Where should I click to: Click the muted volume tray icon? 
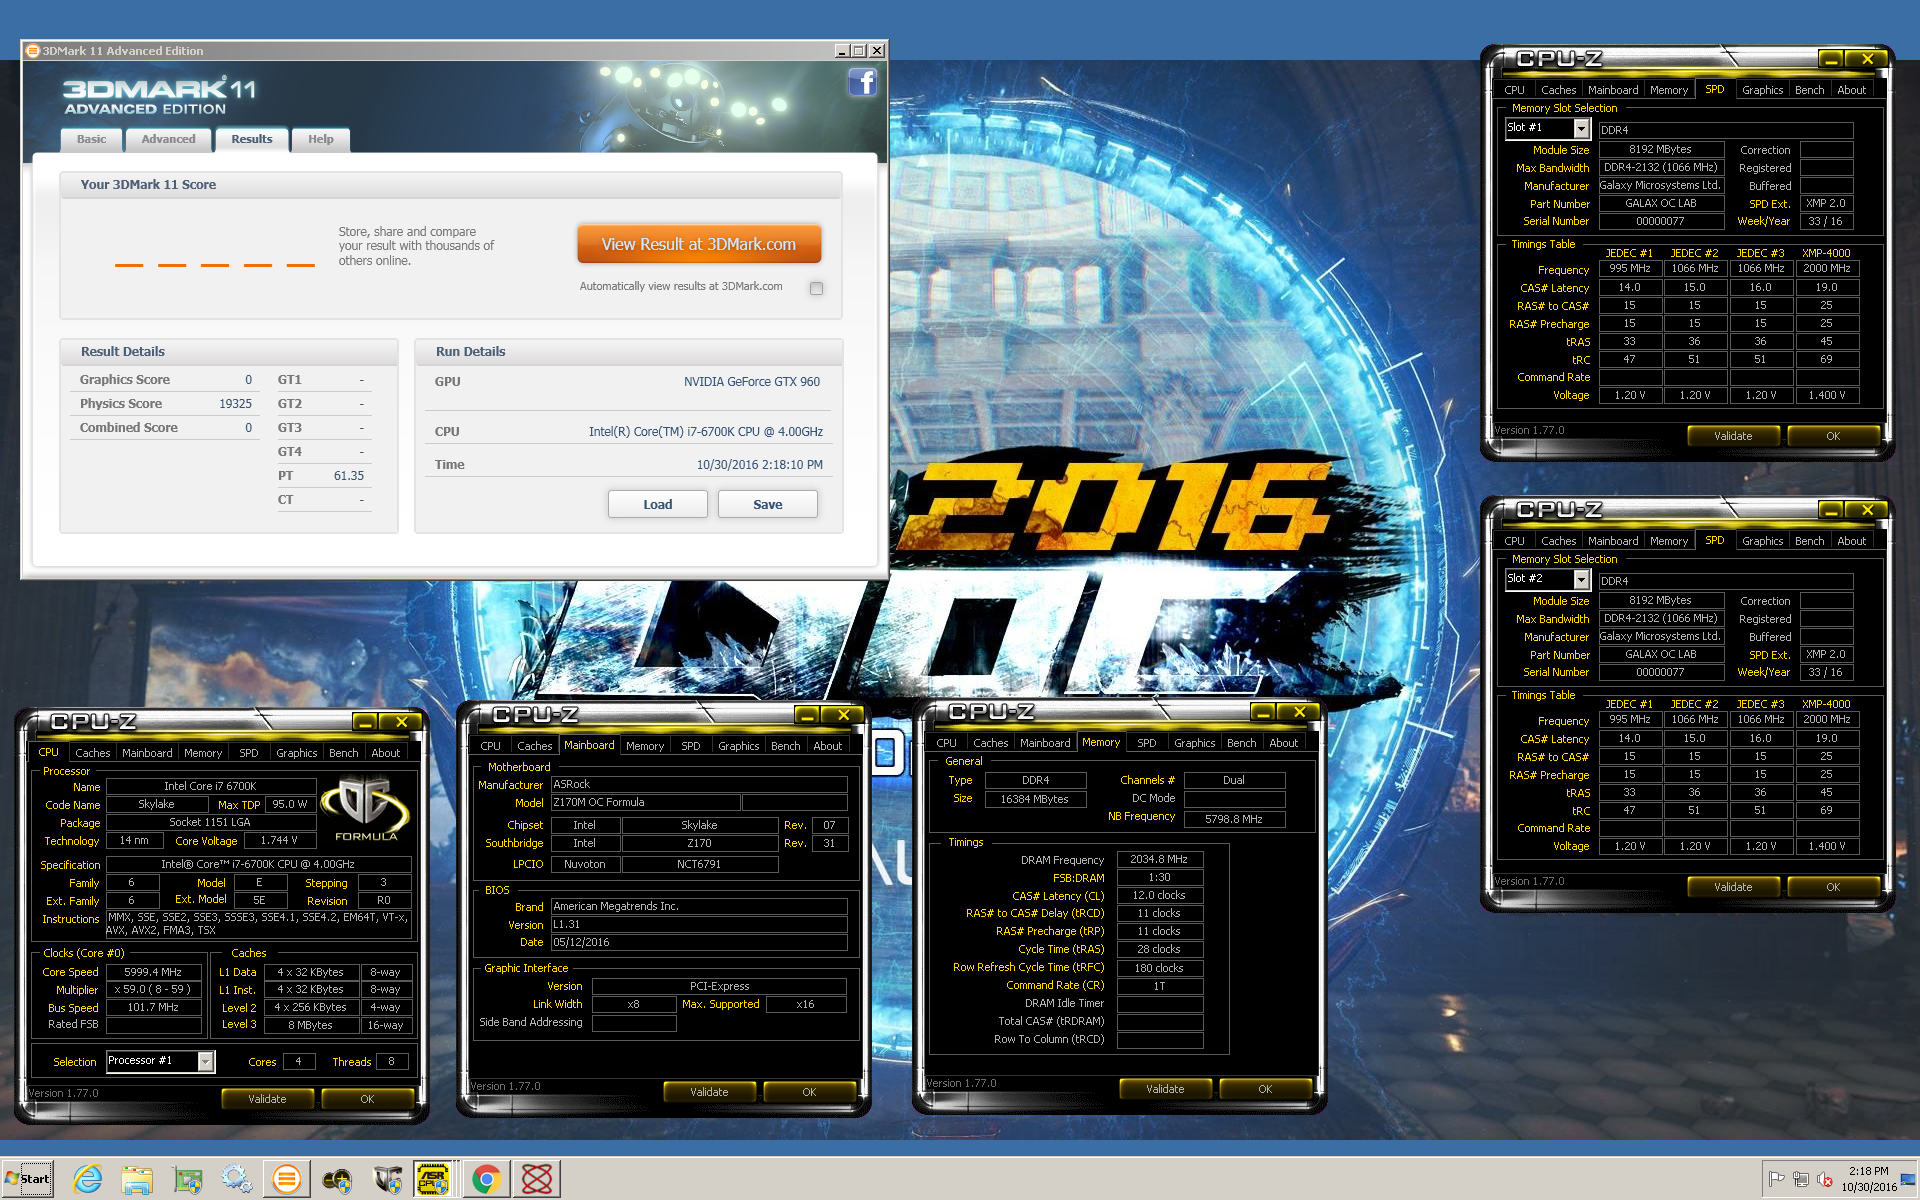click(x=1824, y=1179)
